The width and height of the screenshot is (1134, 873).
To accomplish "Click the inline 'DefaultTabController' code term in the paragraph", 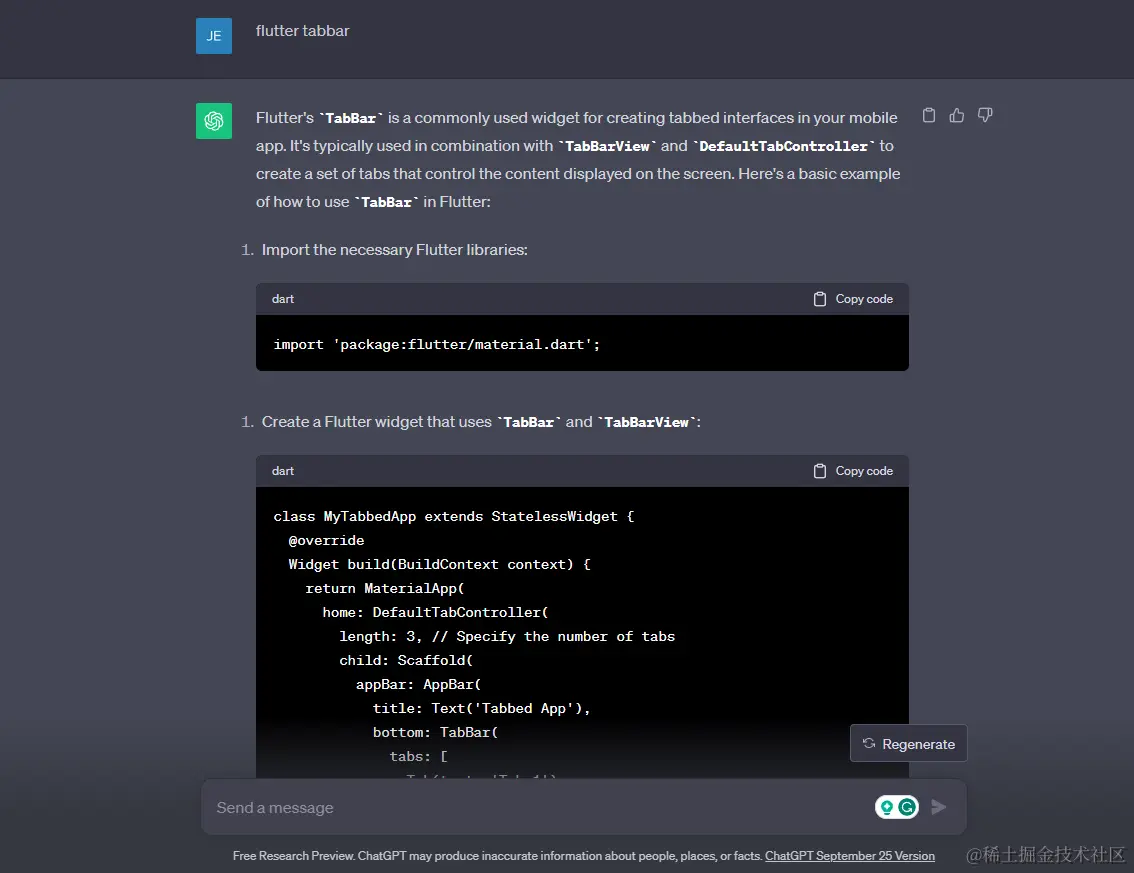I will click(x=783, y=146).
